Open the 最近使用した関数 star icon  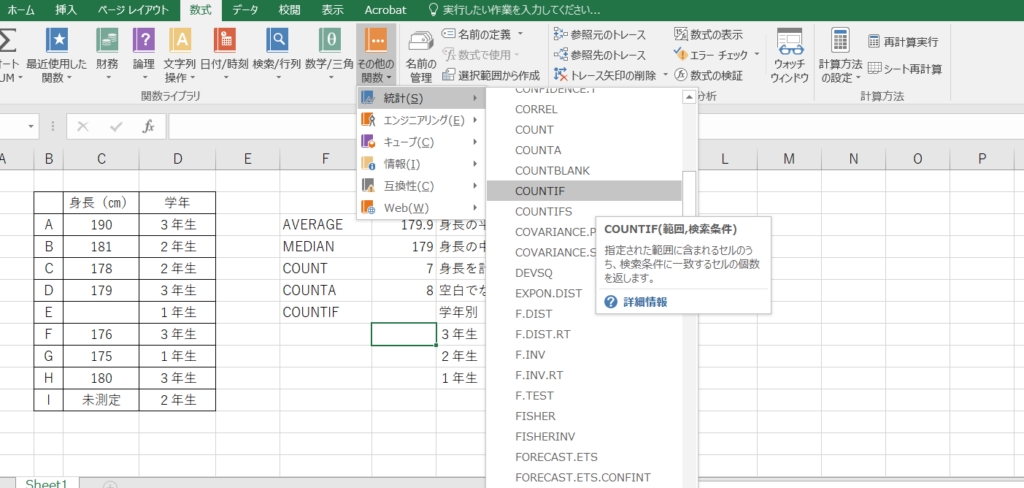pyautogui.click(x=56, y=41)
